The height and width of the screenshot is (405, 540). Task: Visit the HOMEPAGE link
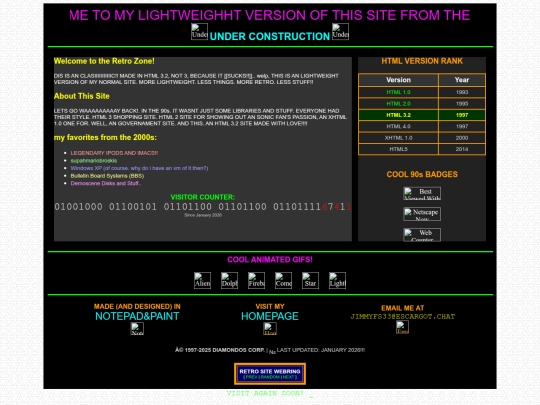[270, 316]
